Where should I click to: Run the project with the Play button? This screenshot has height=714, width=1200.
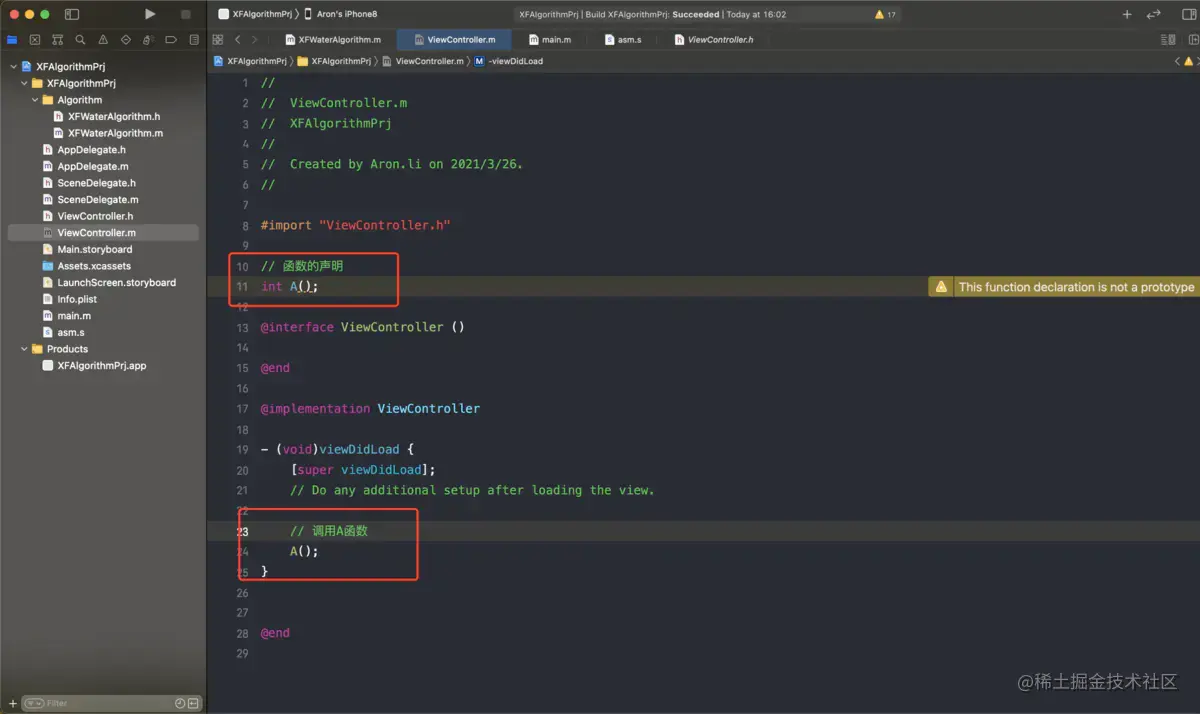[150, 14]
